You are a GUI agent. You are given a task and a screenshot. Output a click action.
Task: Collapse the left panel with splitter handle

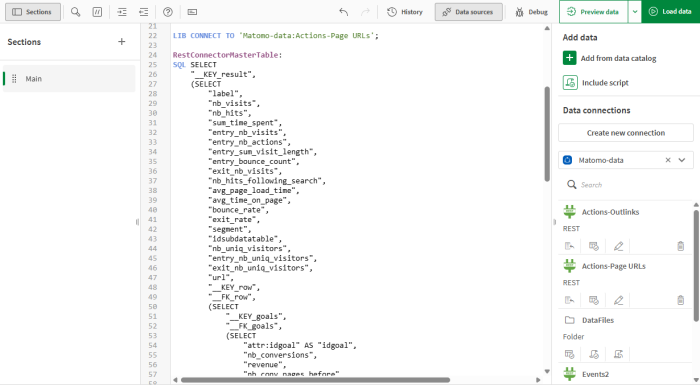point(137,222)
